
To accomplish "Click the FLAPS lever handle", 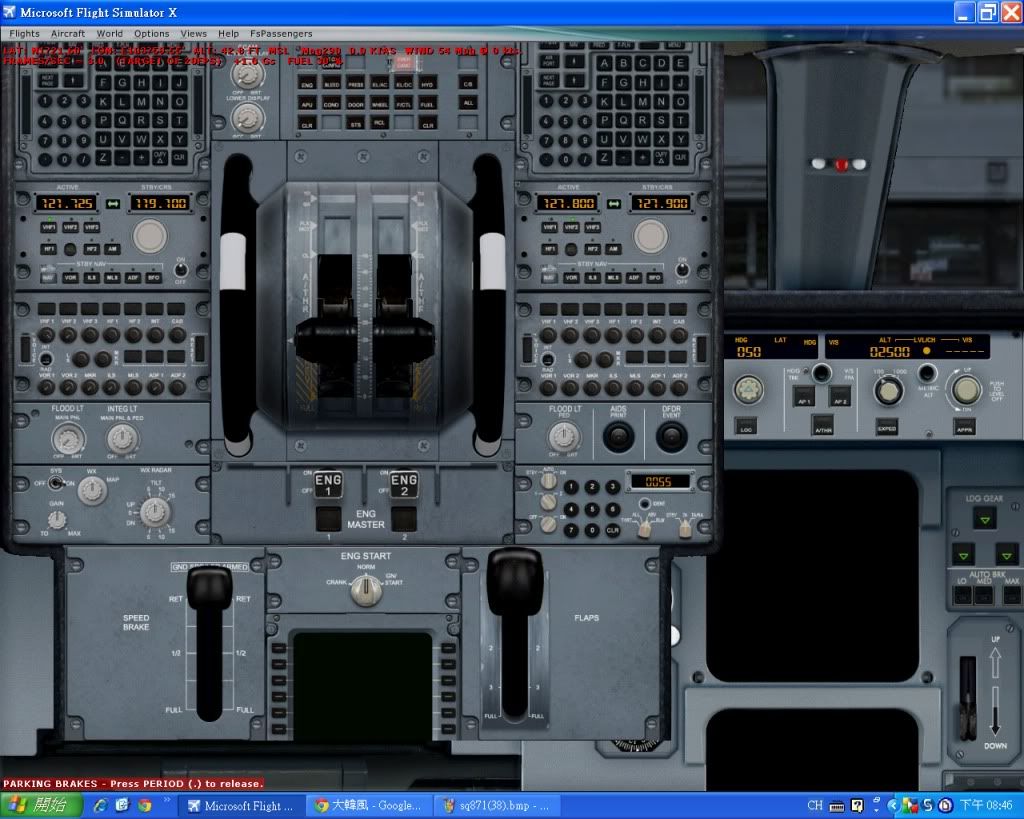I will tap(515, 580).
